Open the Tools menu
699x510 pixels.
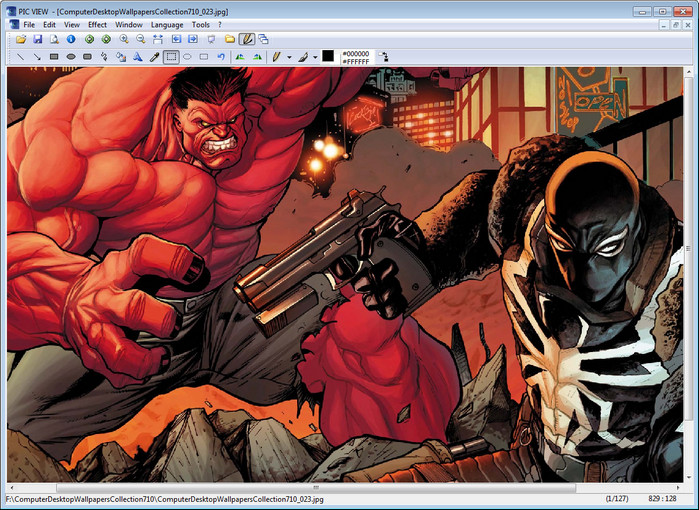click(201, 25)
